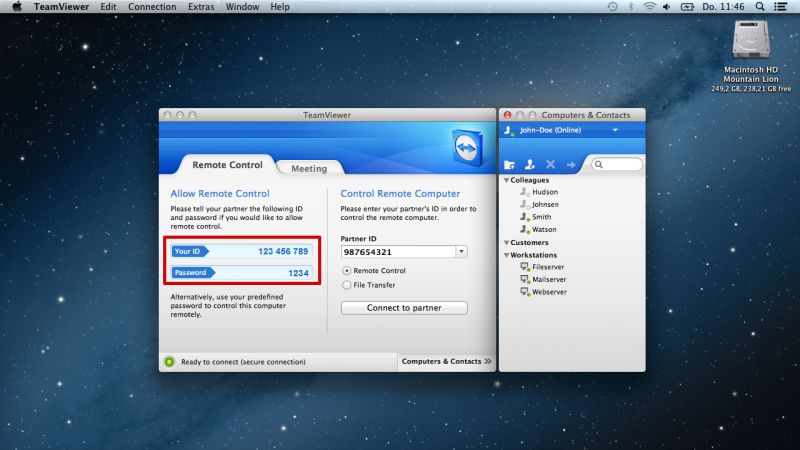This screenshot has width=800, height=450.
Task: Click the contacts search field
Action: (x=617, y=164)
